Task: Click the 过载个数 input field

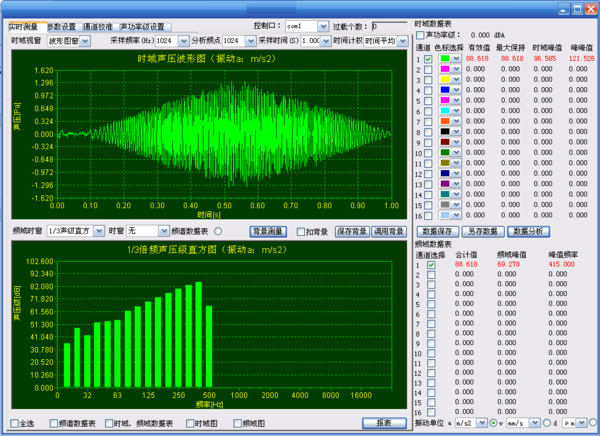Action: [388, 26]
